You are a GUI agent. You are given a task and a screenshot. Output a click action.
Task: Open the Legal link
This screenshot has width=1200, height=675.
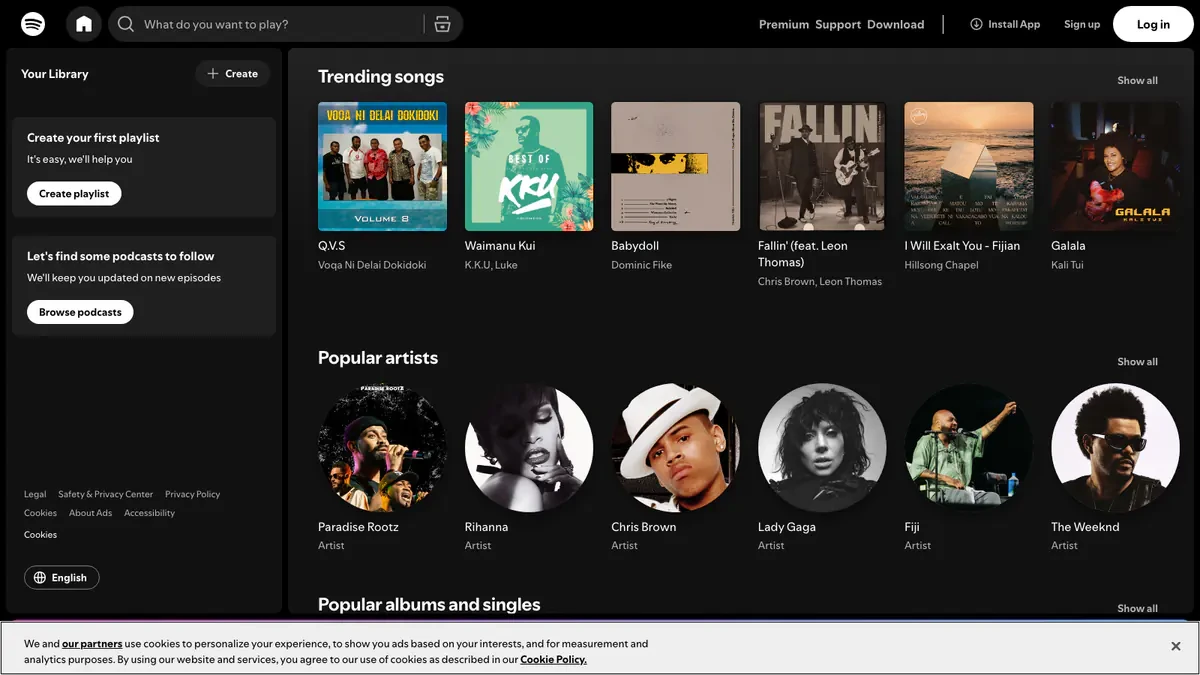[x=35, y=494]
